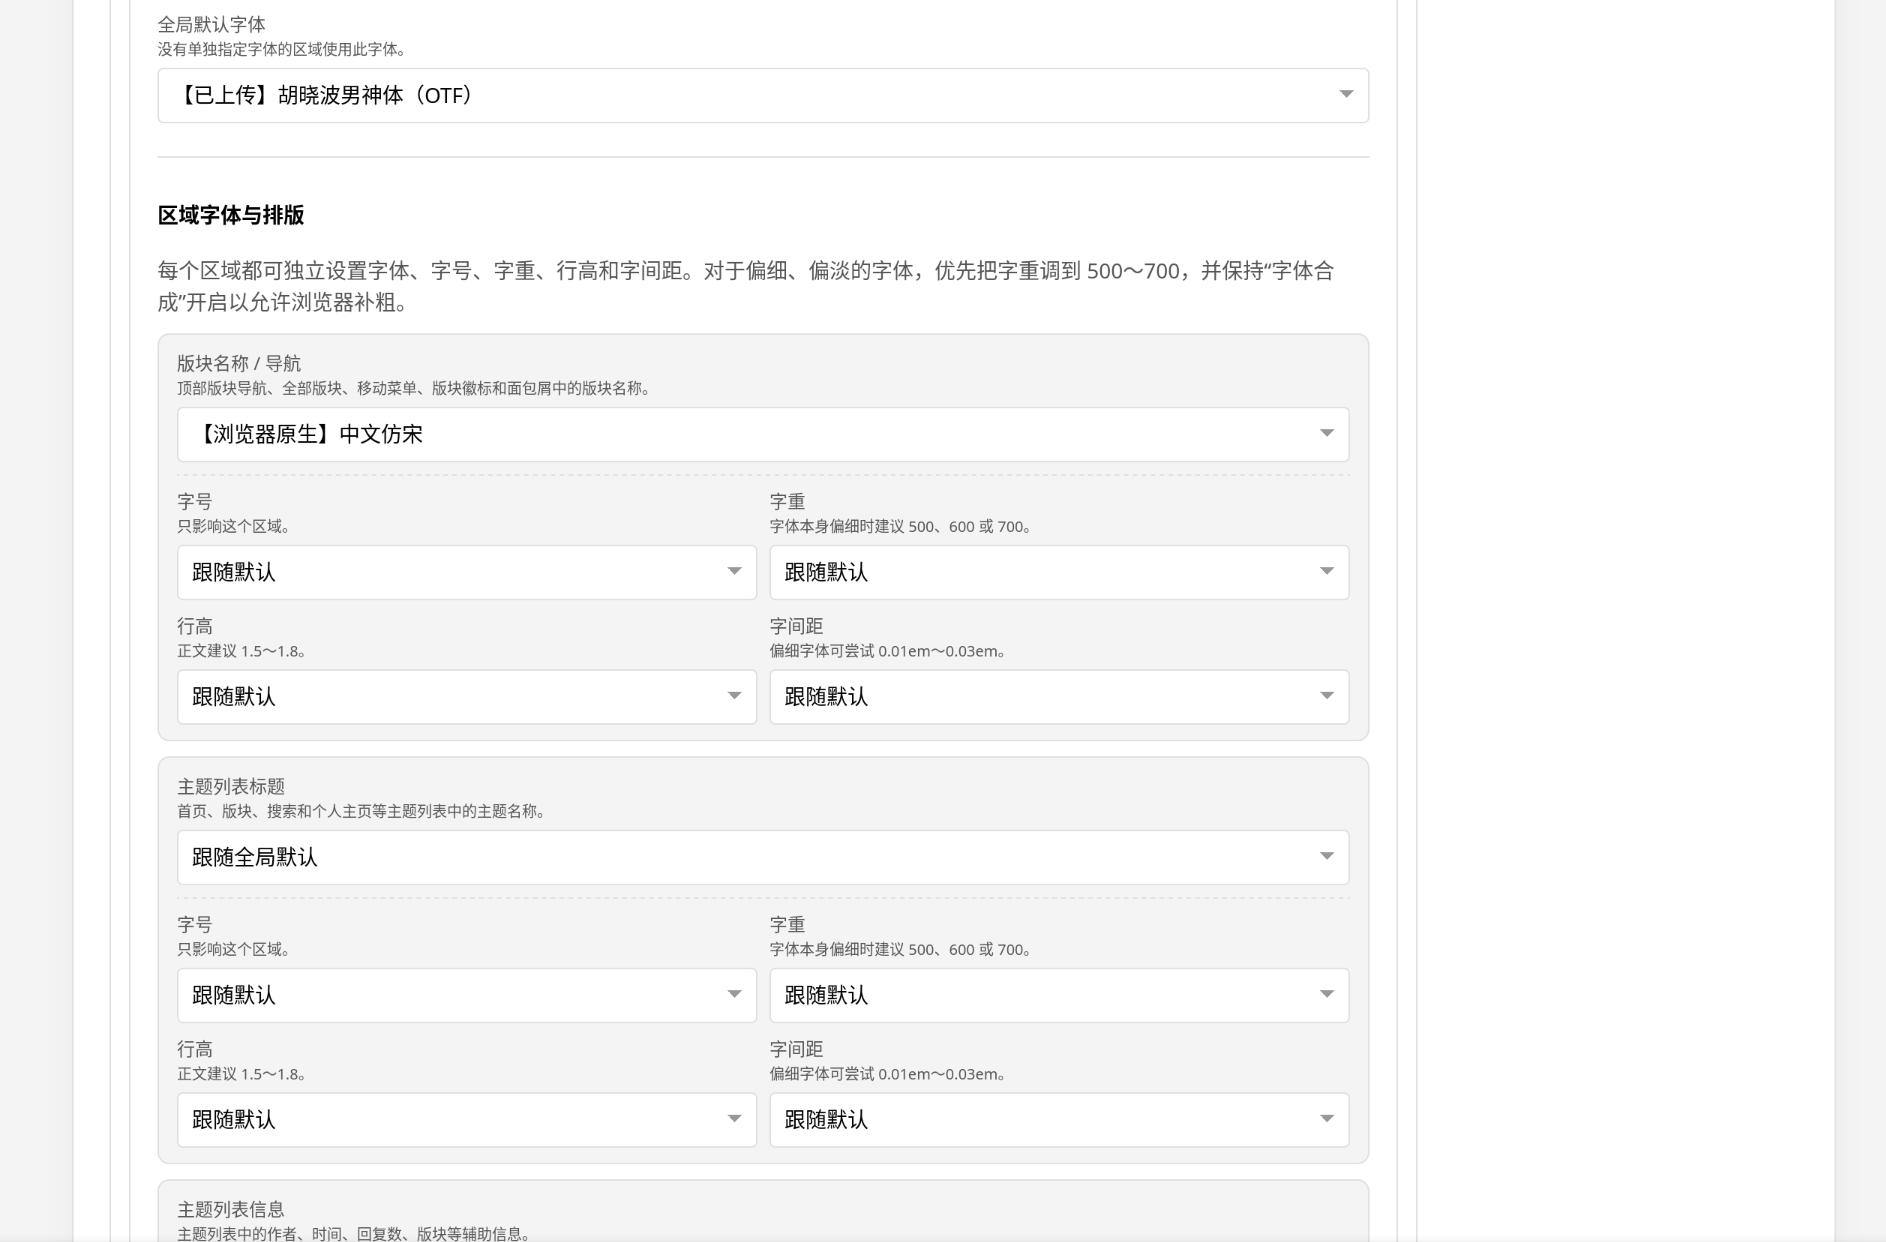Open 主题列表标题 font dropdown showing 跟随全局默认
Viewport: 1886px width, 1242px height.
tap(763, 857)
